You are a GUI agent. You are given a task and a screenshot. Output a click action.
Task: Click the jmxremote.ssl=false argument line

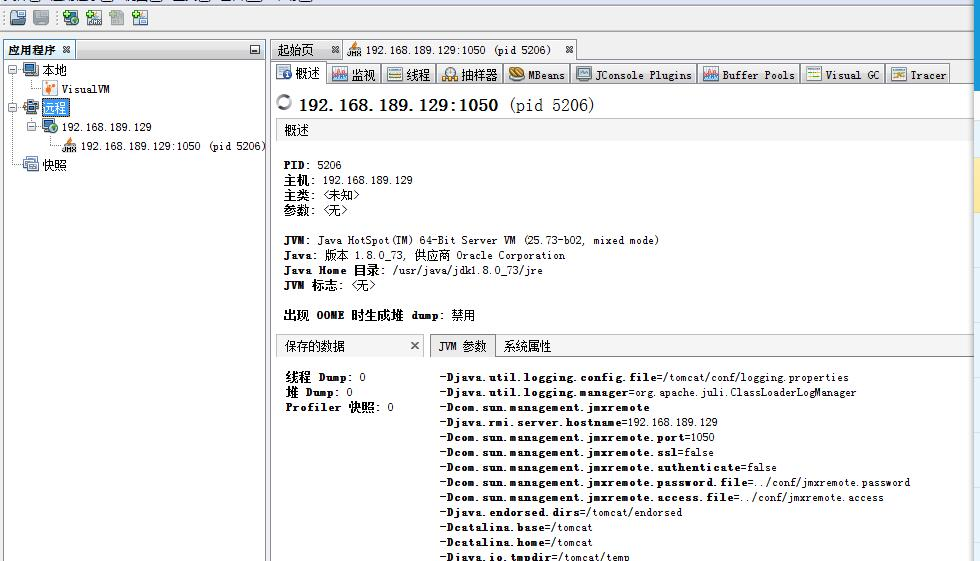[x=576, y=452]
